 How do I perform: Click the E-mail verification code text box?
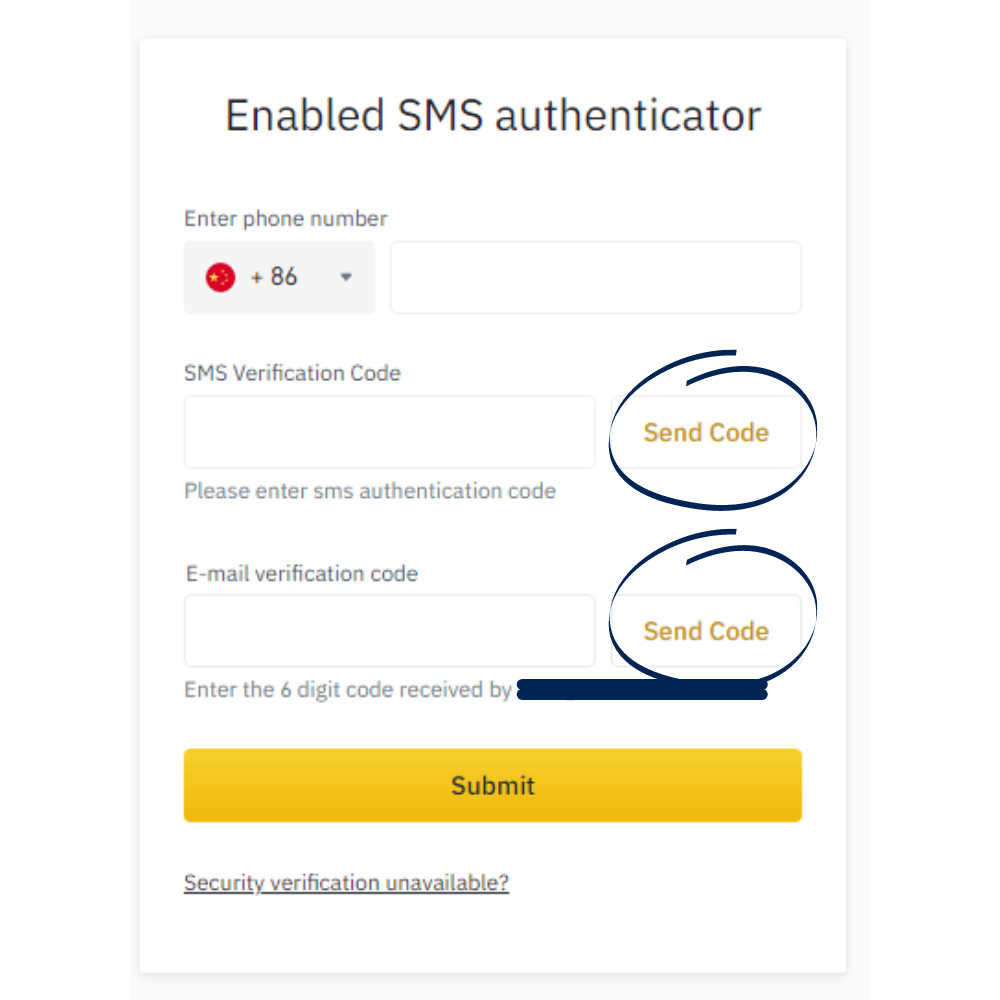[x=389, y=631]
